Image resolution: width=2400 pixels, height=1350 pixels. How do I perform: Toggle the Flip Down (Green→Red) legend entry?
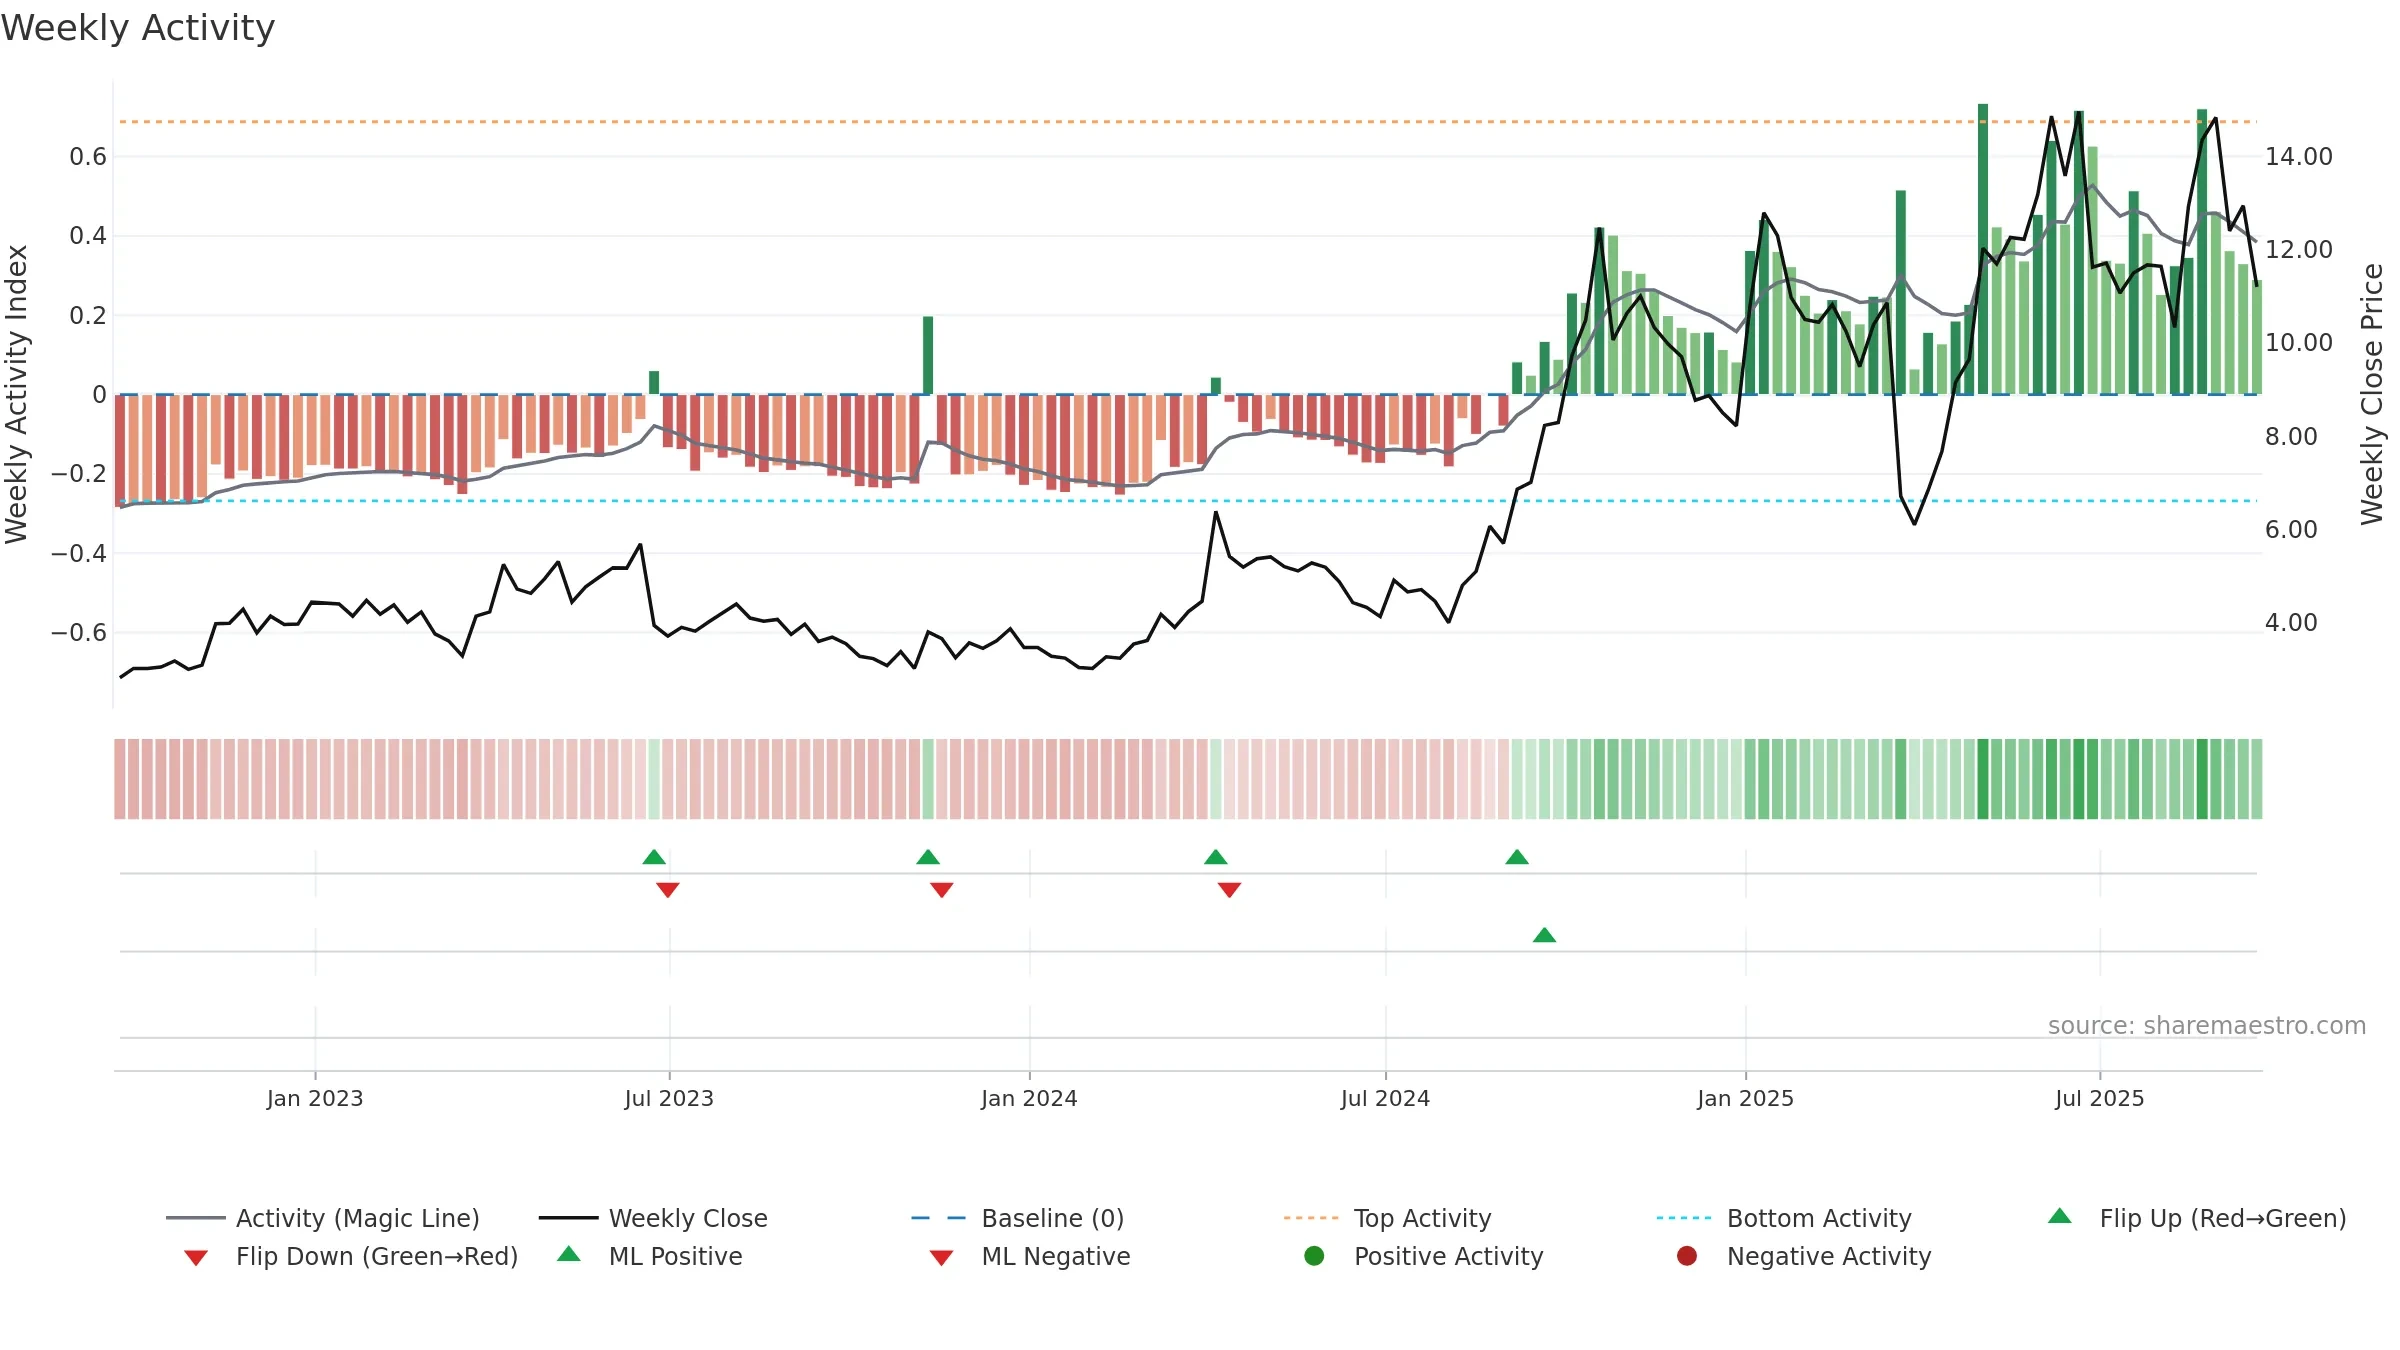tap(351, 1256)
